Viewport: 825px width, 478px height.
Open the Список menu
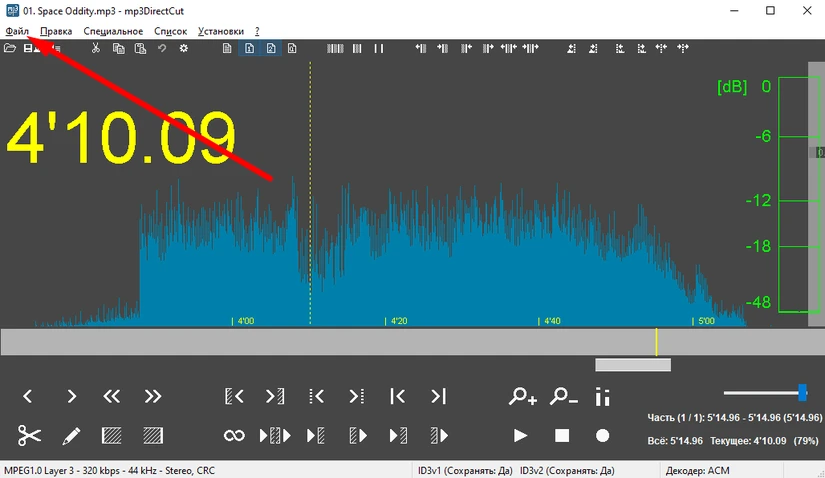[x=170, y=31]
